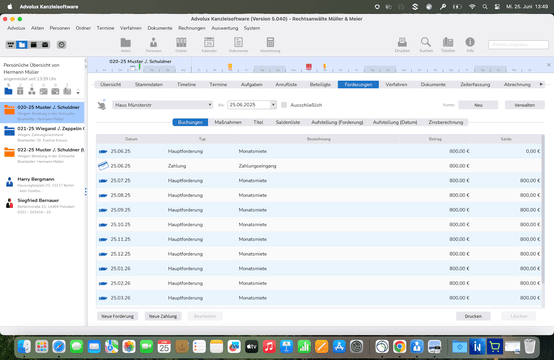The height and width of the screenshot is (360, 554).
Task: Open Spotlight search in the menu bar
Action: click(485, 7)
